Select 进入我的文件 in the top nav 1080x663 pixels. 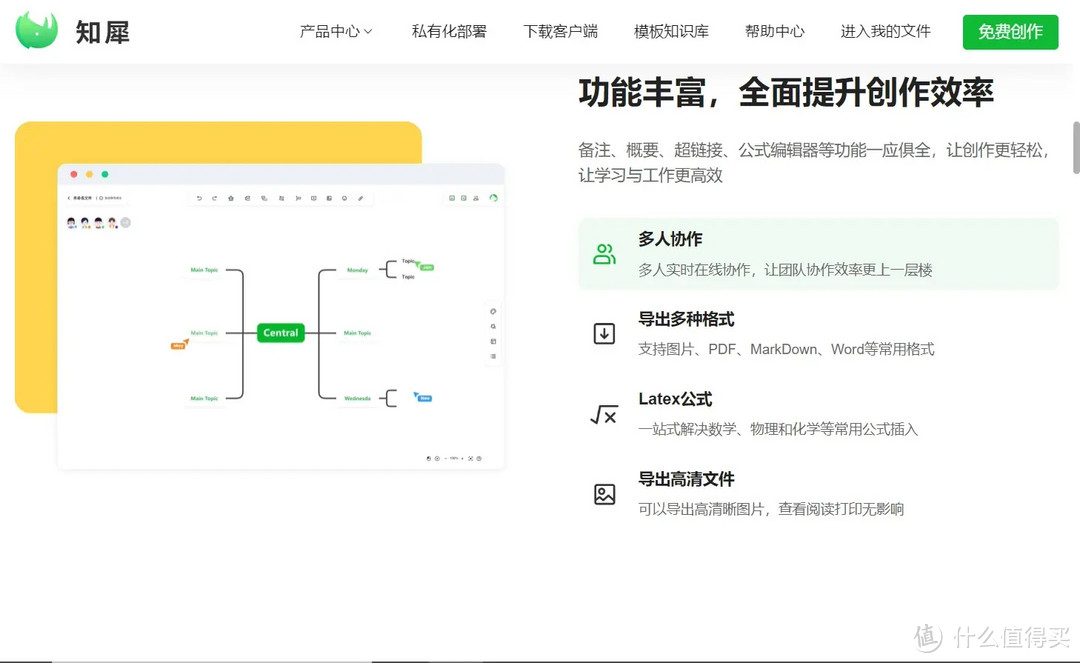click(x=885, y=32)
